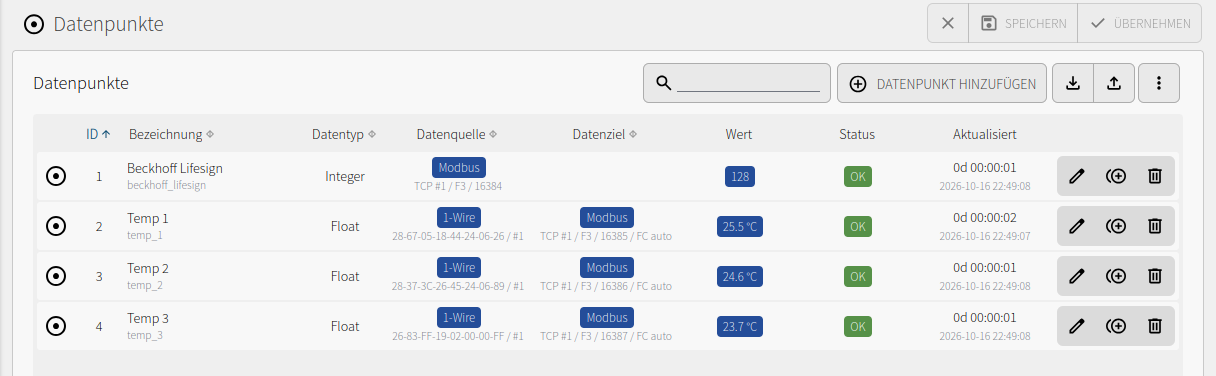Click the Wert column header
The width and height of the screenshot is (1216, 376).
pyautogui.click(x=738, y=134)
